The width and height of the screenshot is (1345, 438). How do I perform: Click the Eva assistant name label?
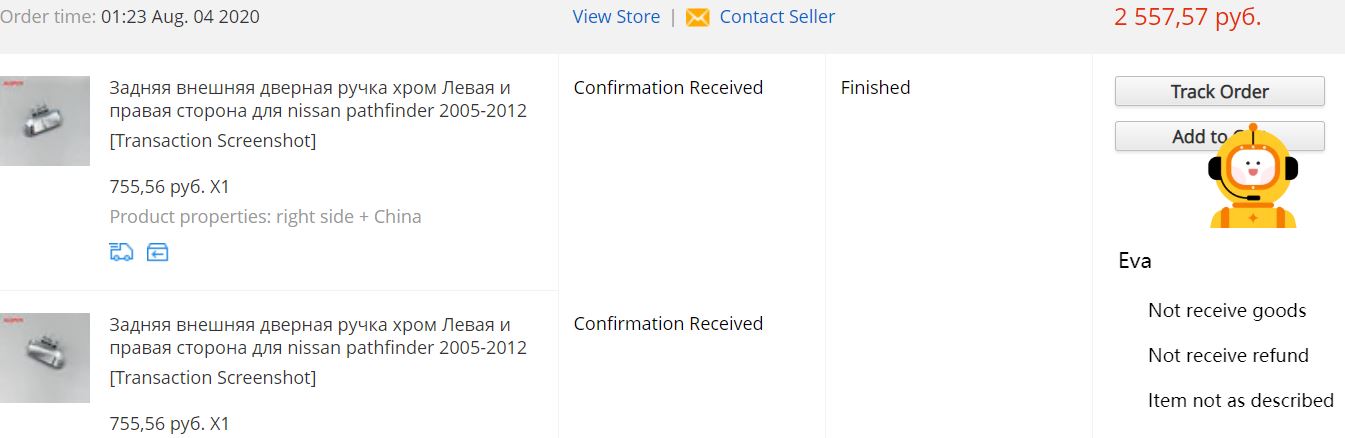point(1135,262)
